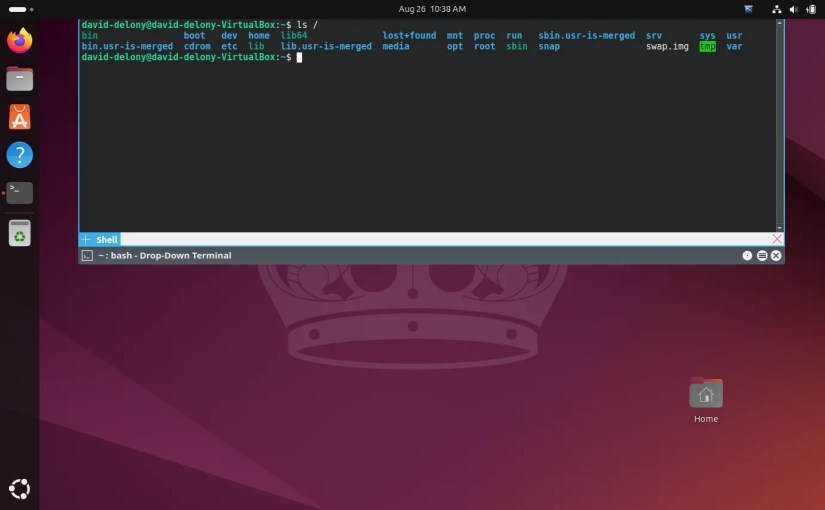Click the tray icon left of the network icon
The image size is (825, 510).
pyautogui.click(x=748, y=9)
